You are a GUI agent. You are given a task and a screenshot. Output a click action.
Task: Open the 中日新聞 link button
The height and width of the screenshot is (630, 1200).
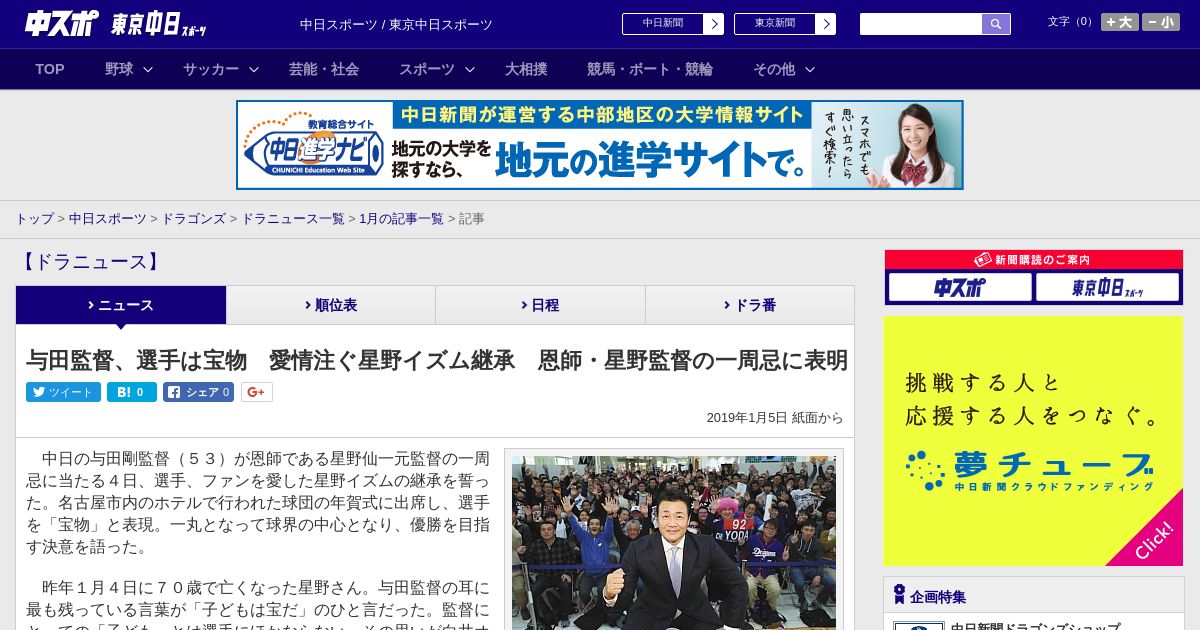672,24
